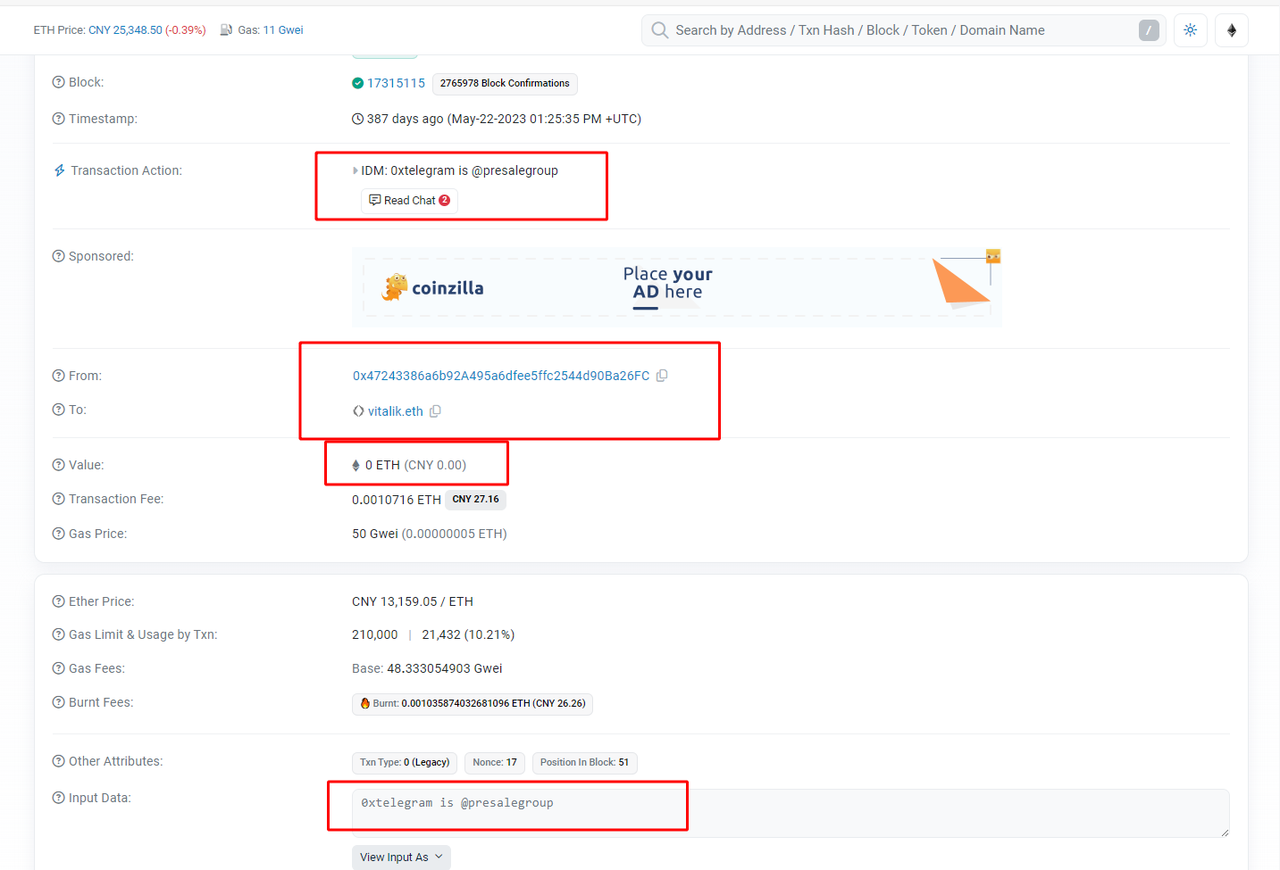Click the Ethereum network icon button
This screenshot has width=1280, height=870.
(1231, 30)
